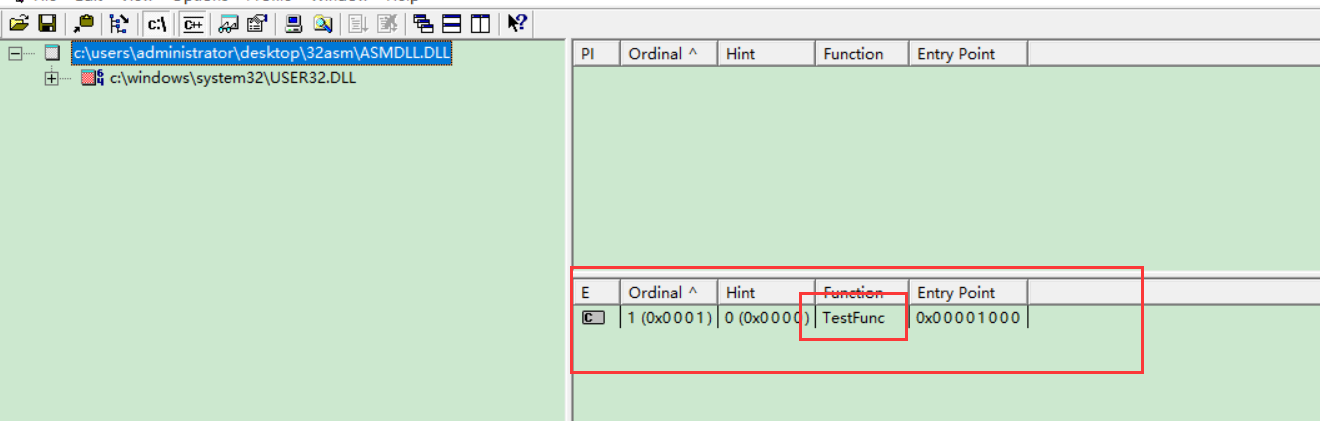Screen dimensions: 1320x421
Task: Select entry point value 0x00001000
Action: coord(968,318)
